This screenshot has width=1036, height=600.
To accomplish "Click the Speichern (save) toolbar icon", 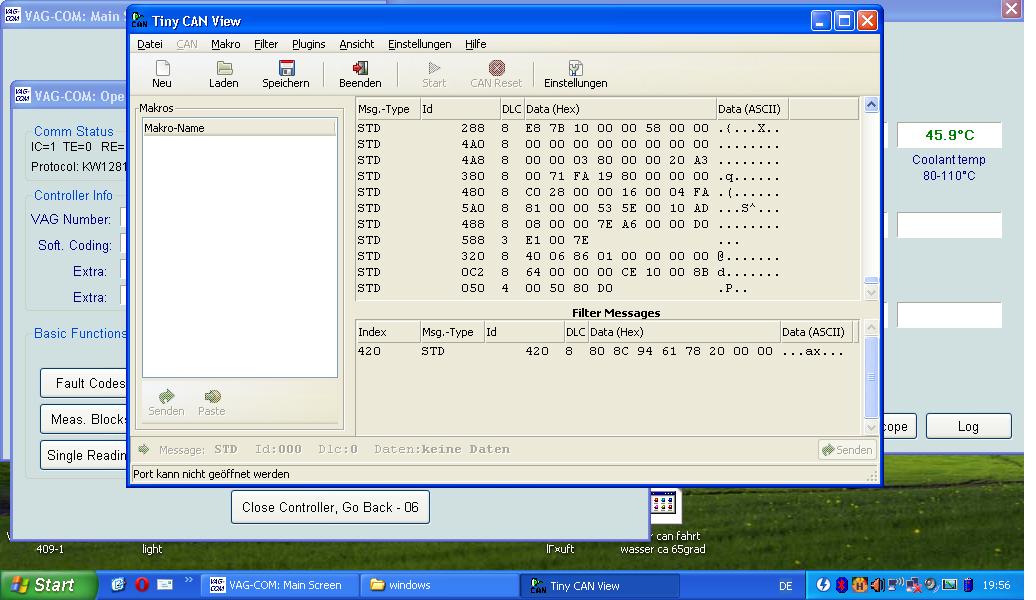I will pos(286,68).
